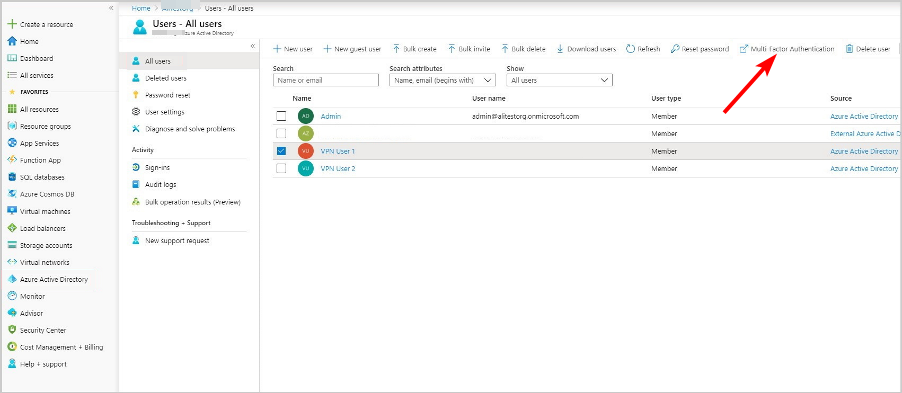Click the New guest user button
This screenshot has height=393, width=902.
(352, 49)
